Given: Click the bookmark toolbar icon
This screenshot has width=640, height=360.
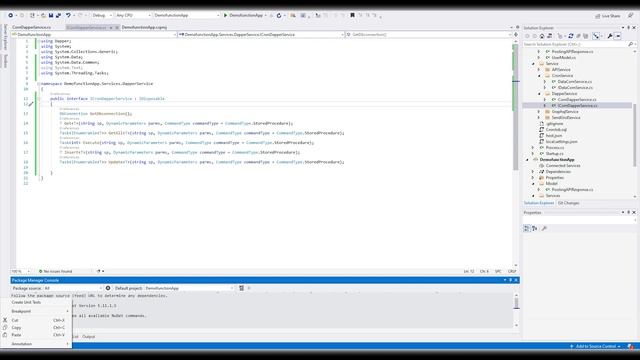Looking at the screenshot, I should tap(352, 15).
